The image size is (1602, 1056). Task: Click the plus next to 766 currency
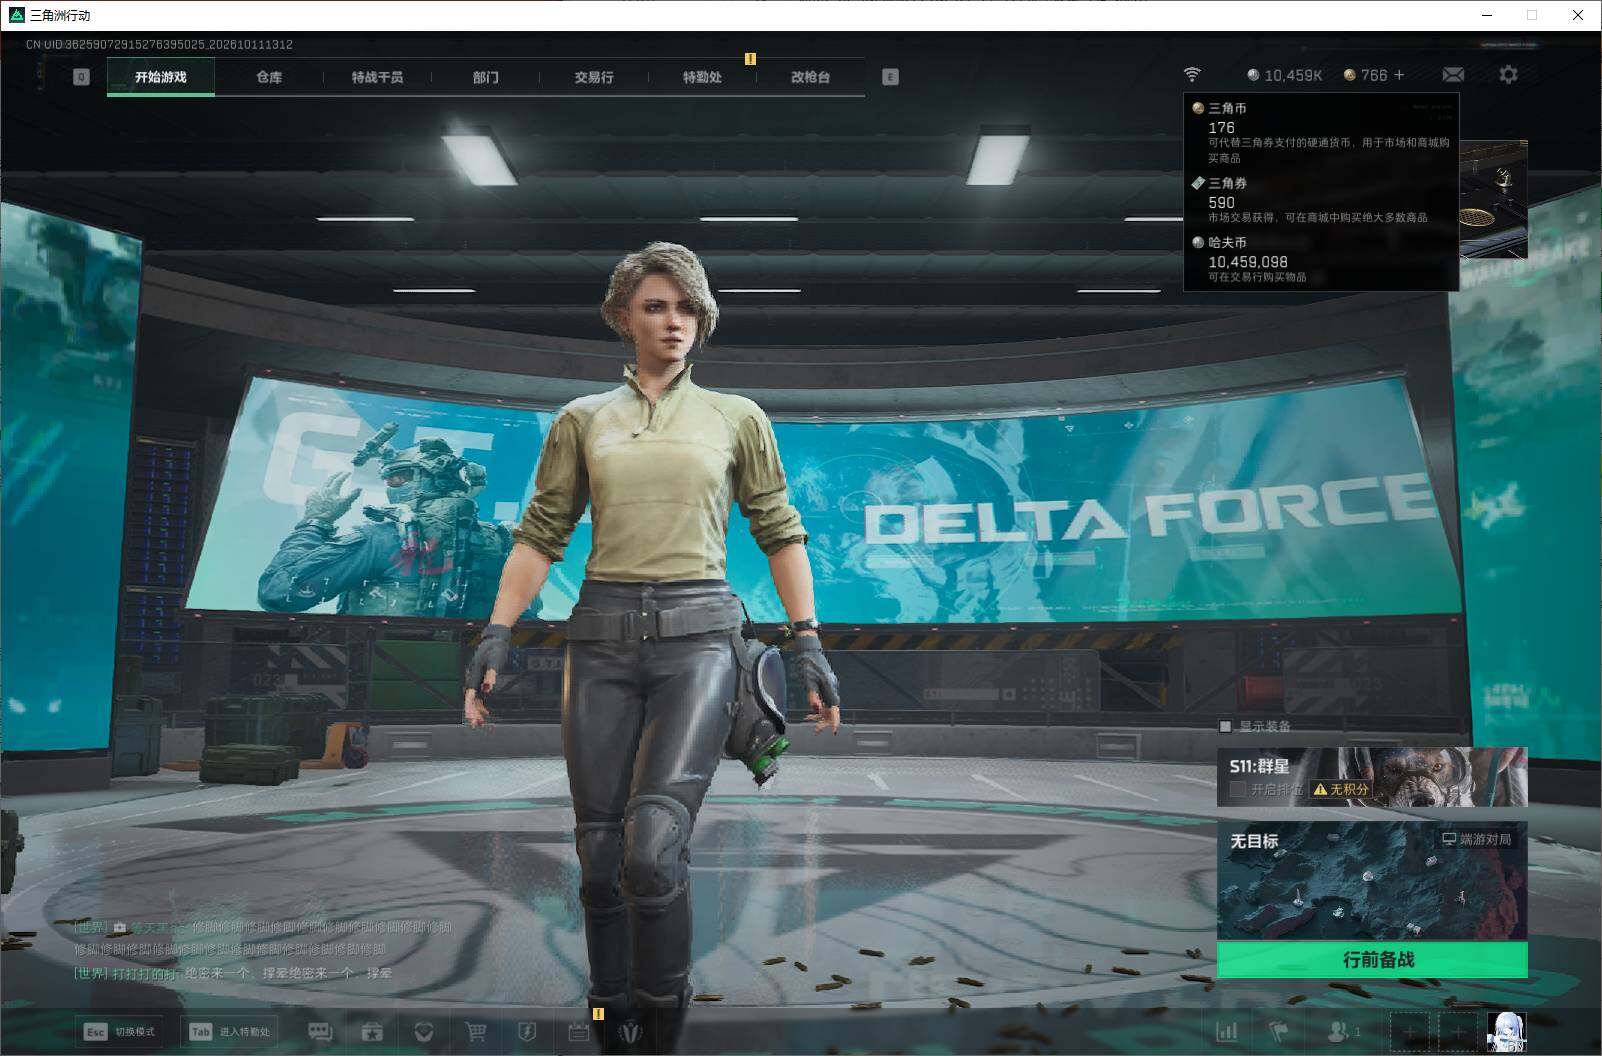coord(1399,75)
